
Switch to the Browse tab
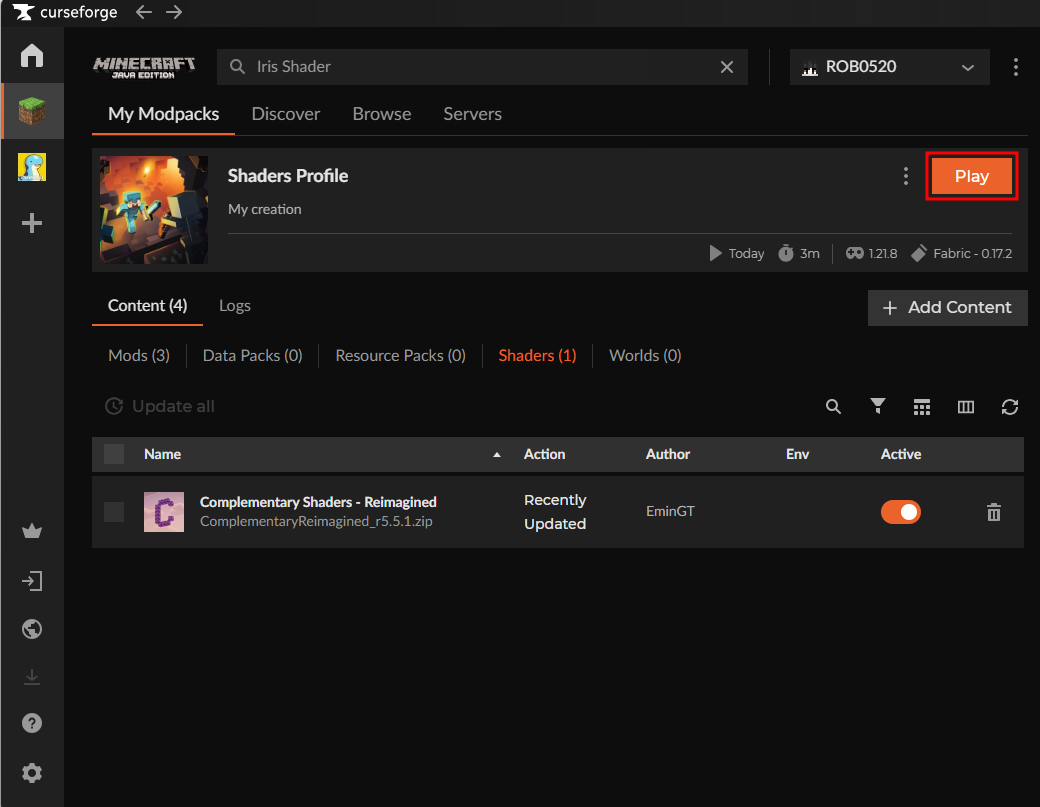pyautogui.click(x=382, y=114)
